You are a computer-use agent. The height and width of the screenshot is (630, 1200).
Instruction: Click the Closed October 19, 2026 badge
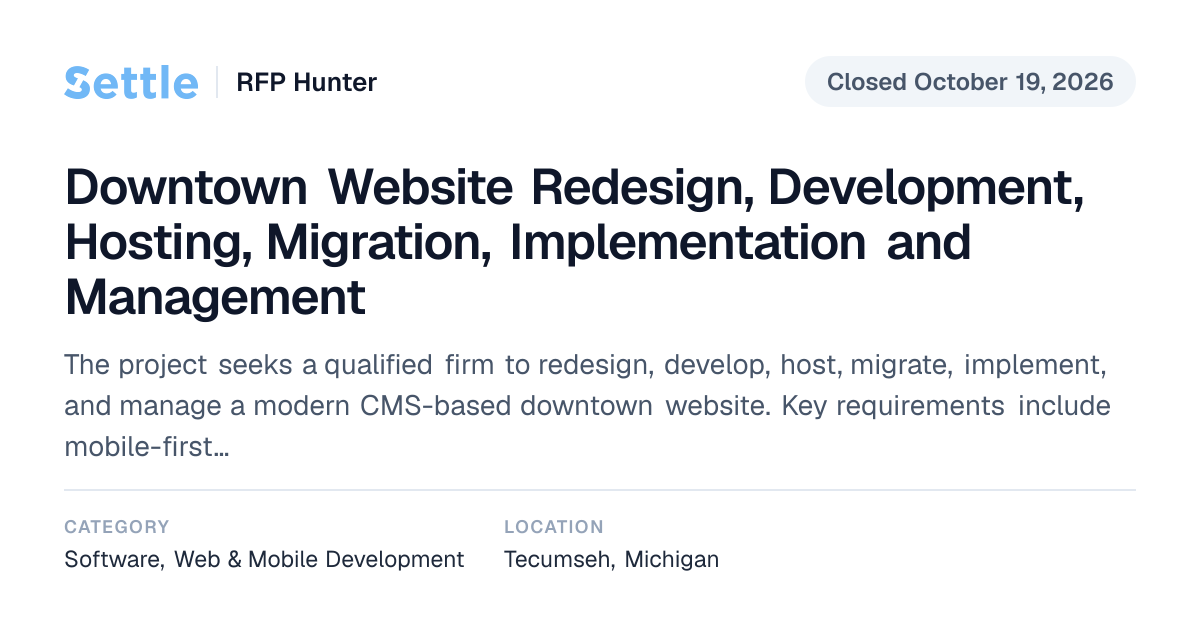[970, 82]
